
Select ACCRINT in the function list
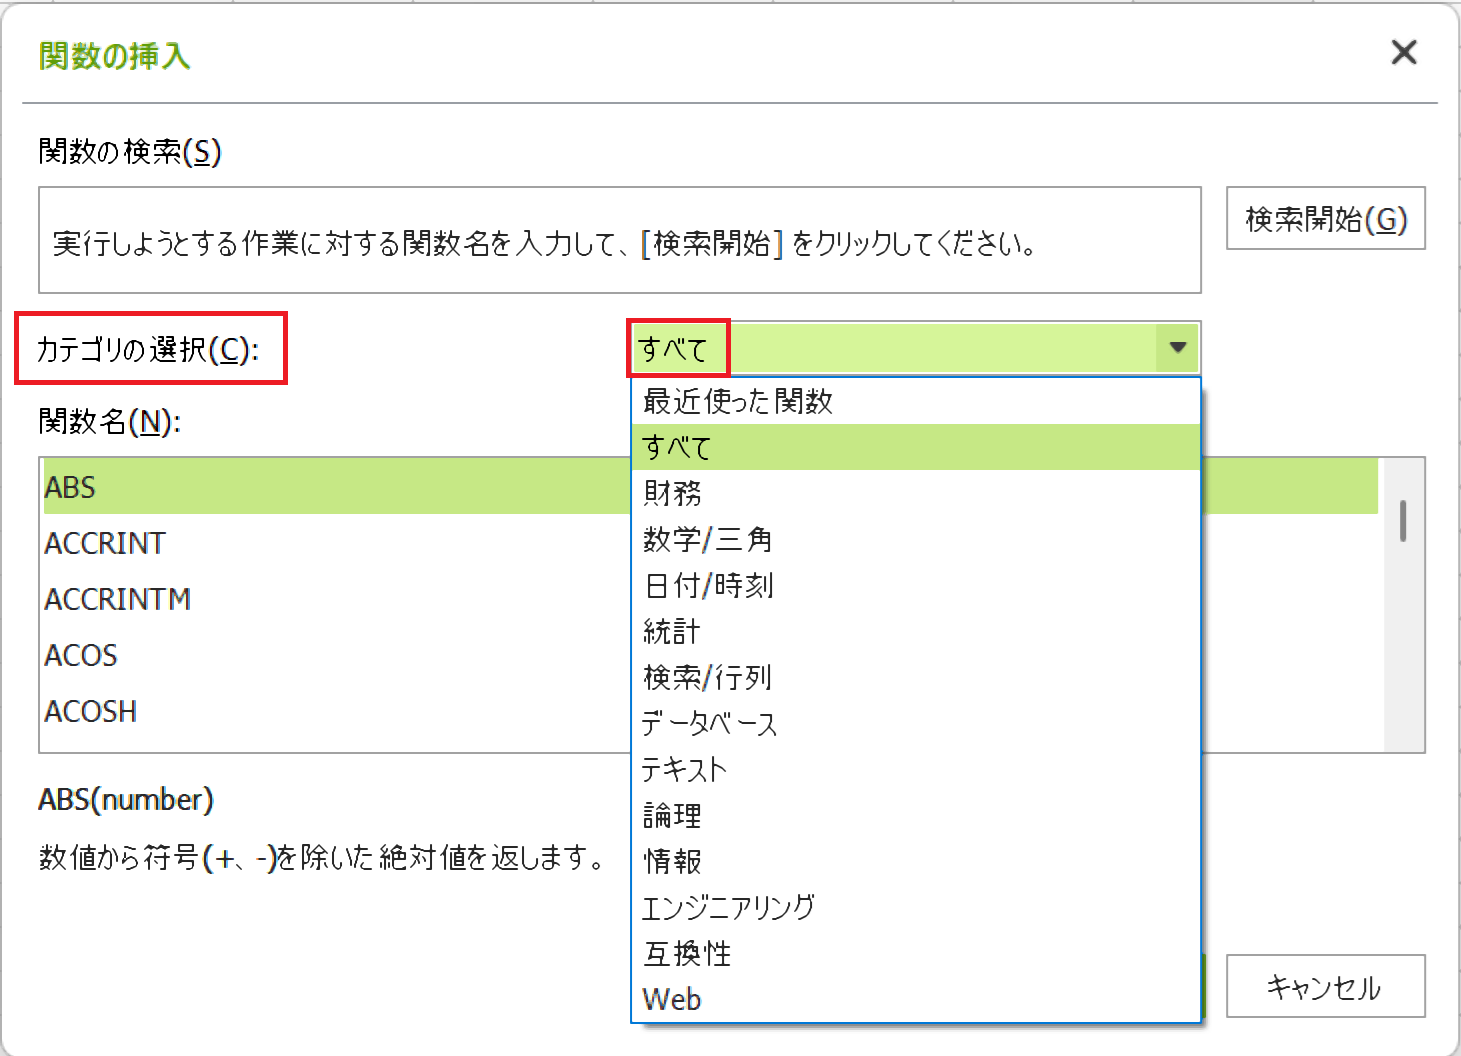(106, 543)
